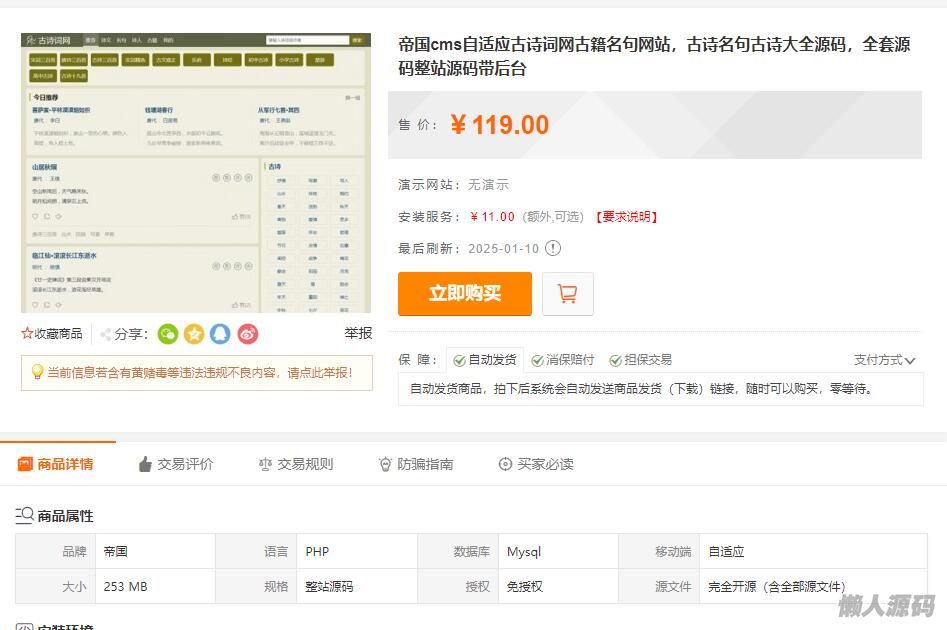The image size is (947, 630).
Task: Click the info icon beside 最后刷新 date
Action: click(x=553, y=248)
